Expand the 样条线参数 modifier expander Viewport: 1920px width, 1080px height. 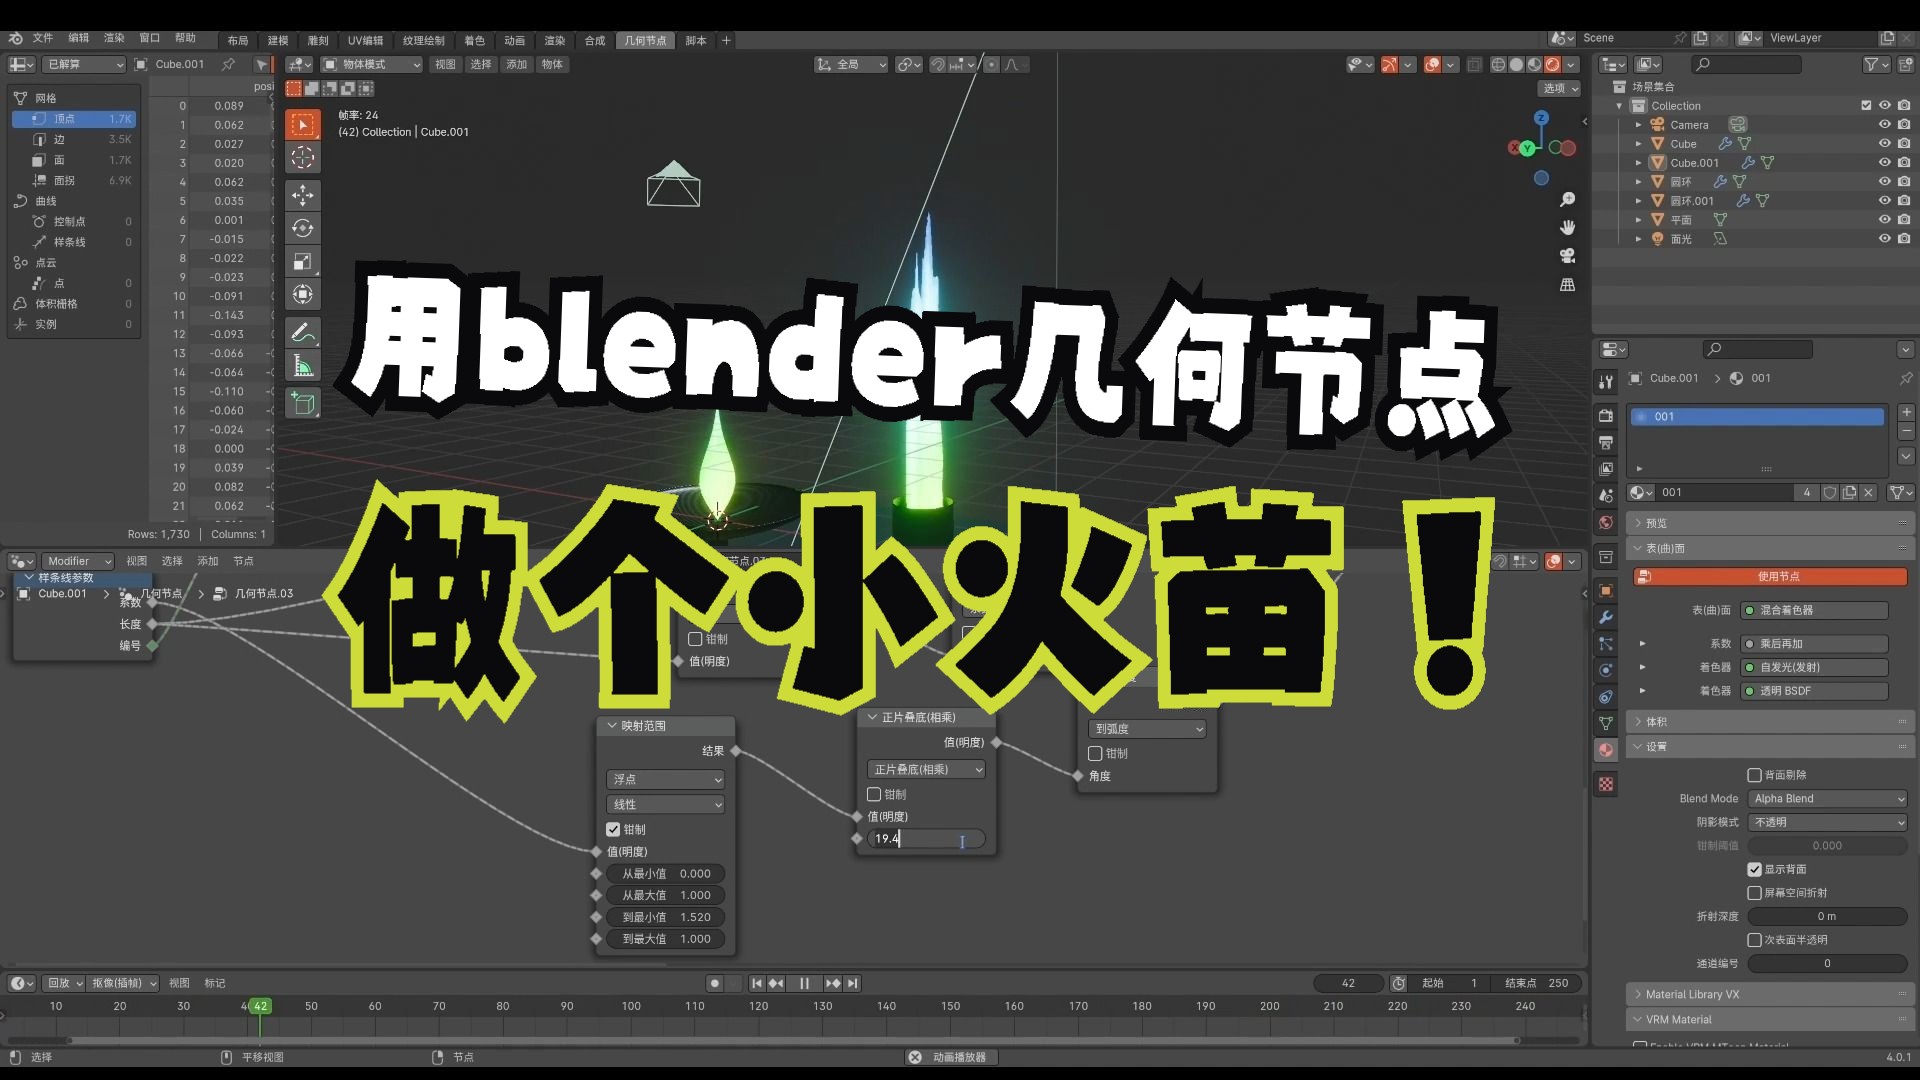26,576
